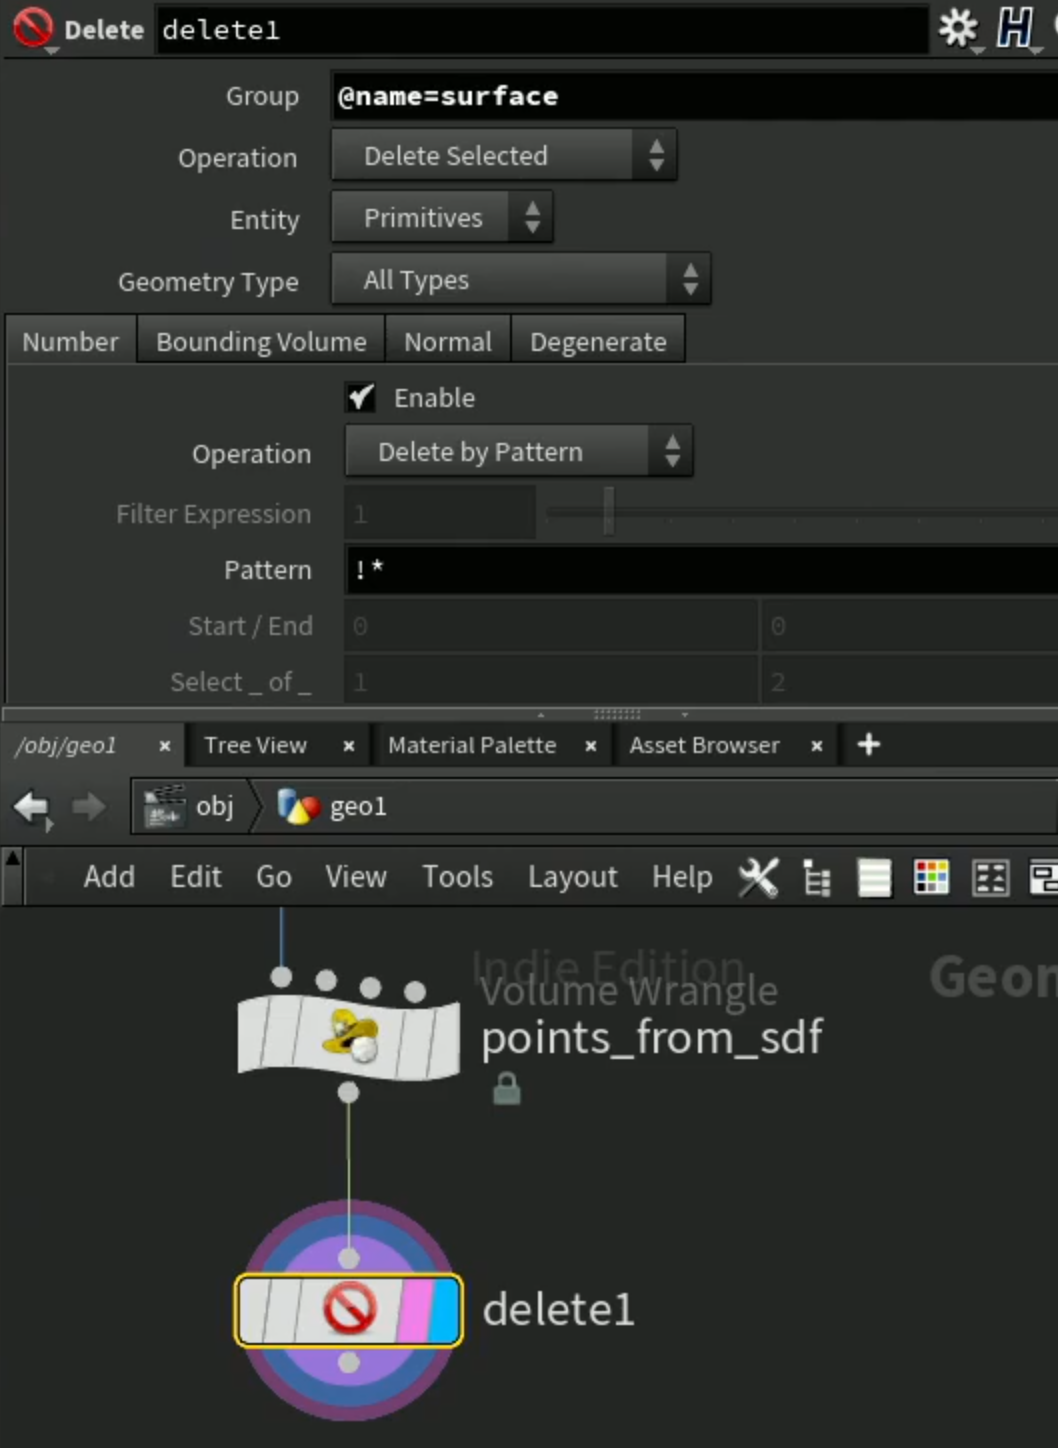This screenshot has height=1448, width=1058.
Task: Toggle tree list view icon in network toolbar
Action: click(x=817, y=878)
